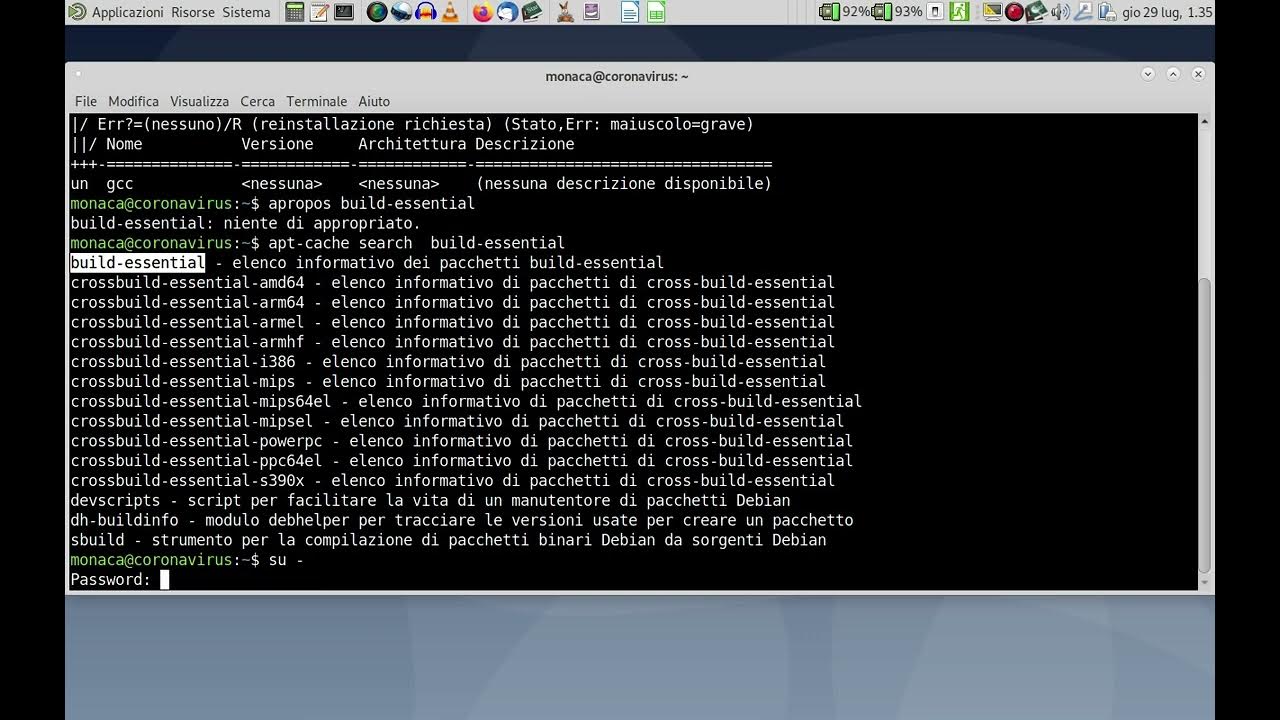Open the Aiuto menu
The image size is (1280, 720).
[374, 101]
